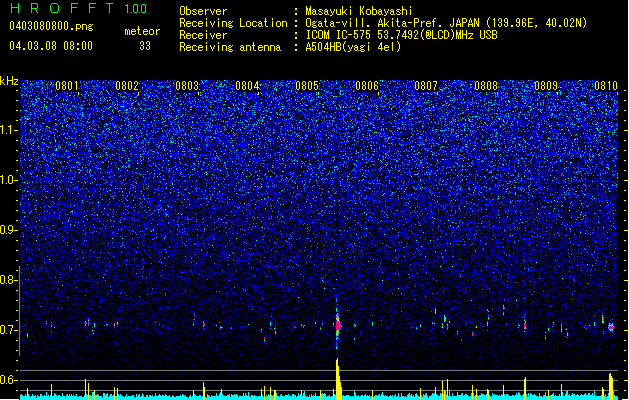Click the date stamp 04.03.08 08:00
This screenshot has width=629, height=400.
51,45
